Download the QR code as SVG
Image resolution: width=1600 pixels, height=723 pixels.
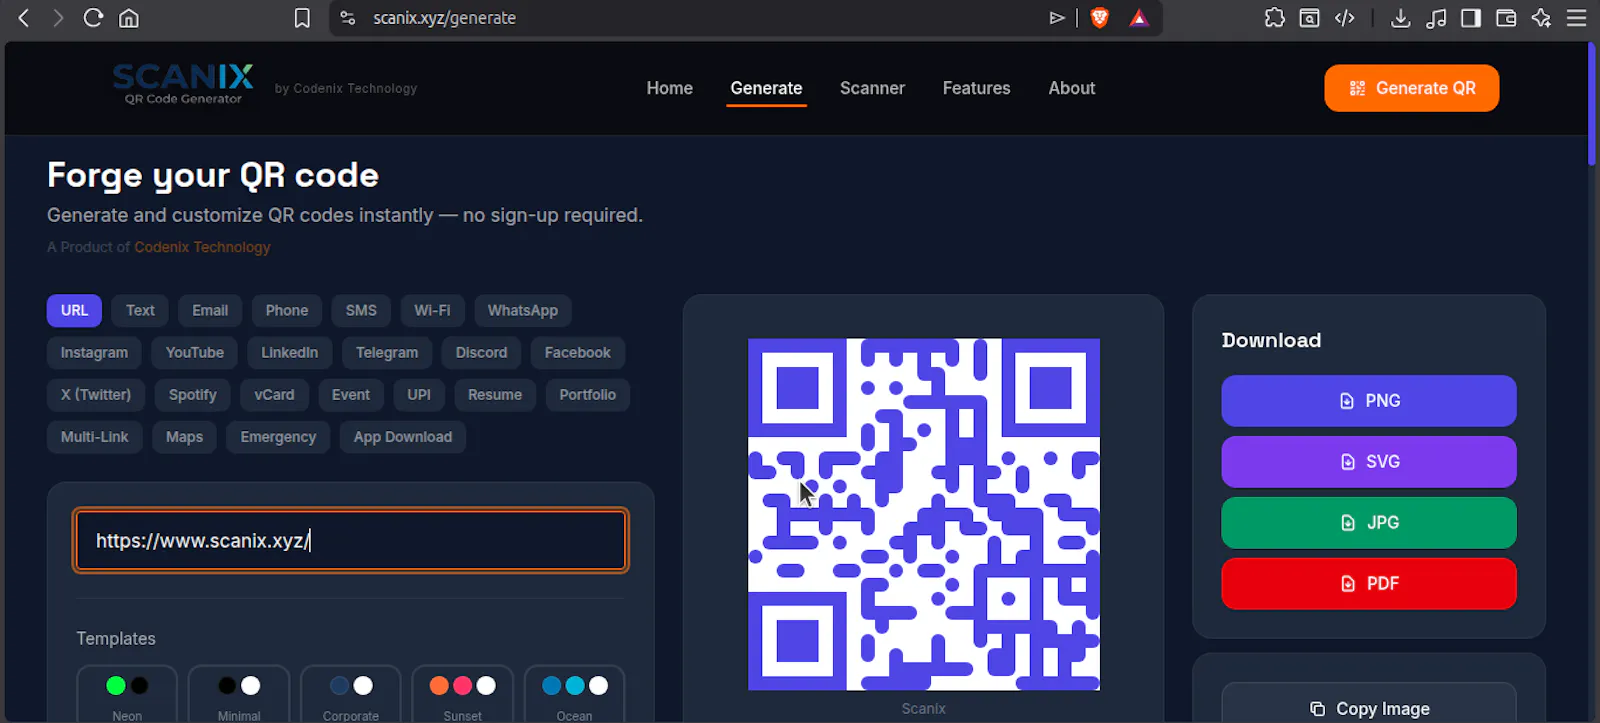1368,462
